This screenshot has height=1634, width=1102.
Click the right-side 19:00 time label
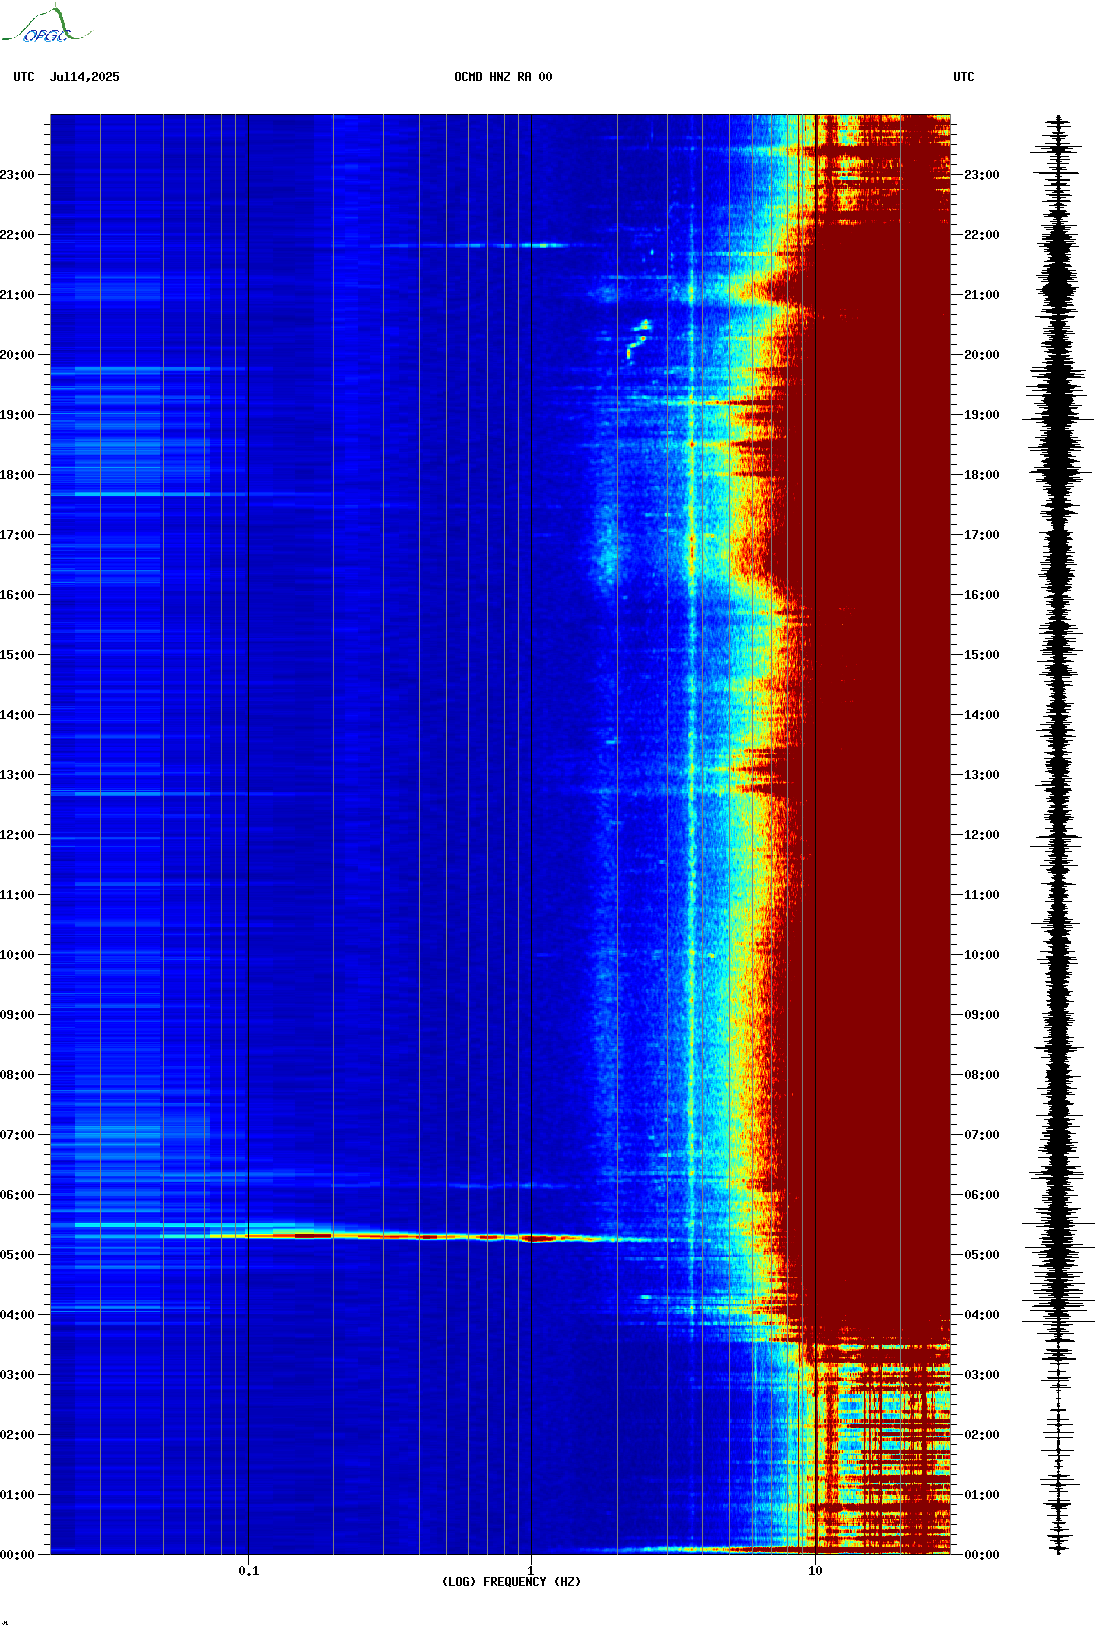click(x=982, y=415)
